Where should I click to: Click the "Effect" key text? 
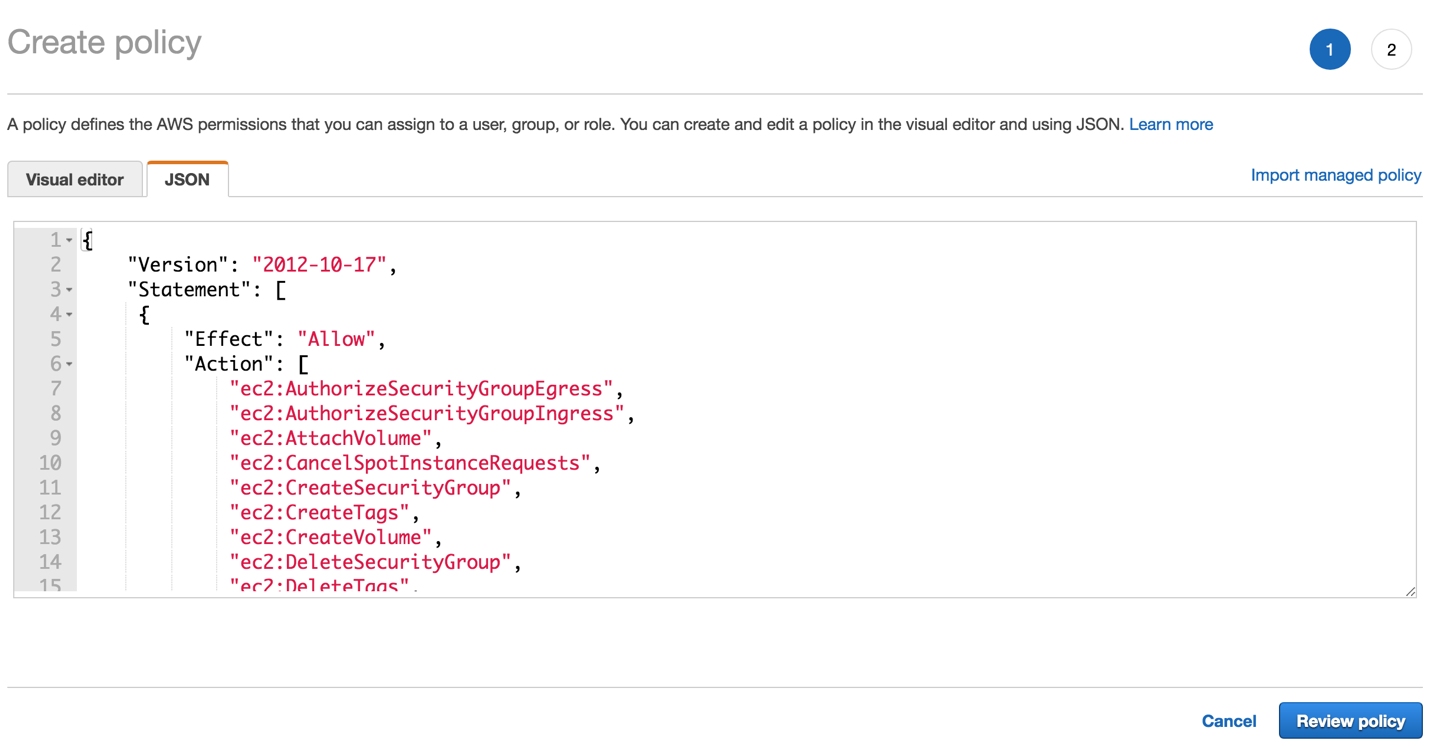pyautogui.click(x=229, y=339)
